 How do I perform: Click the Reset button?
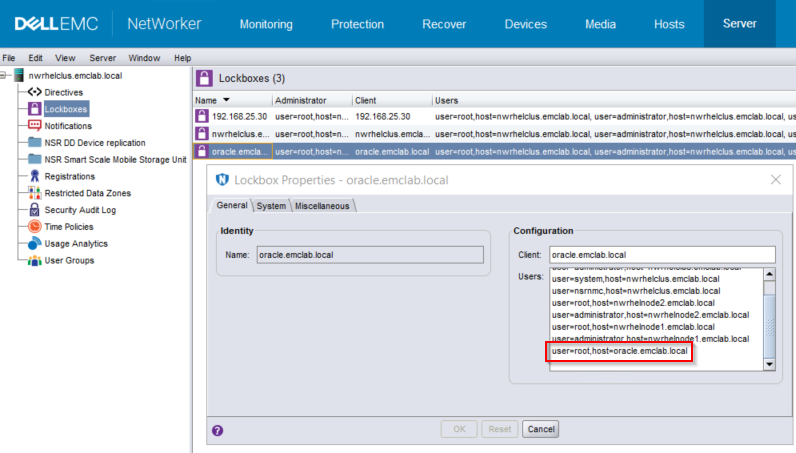[x=500, y=429]
